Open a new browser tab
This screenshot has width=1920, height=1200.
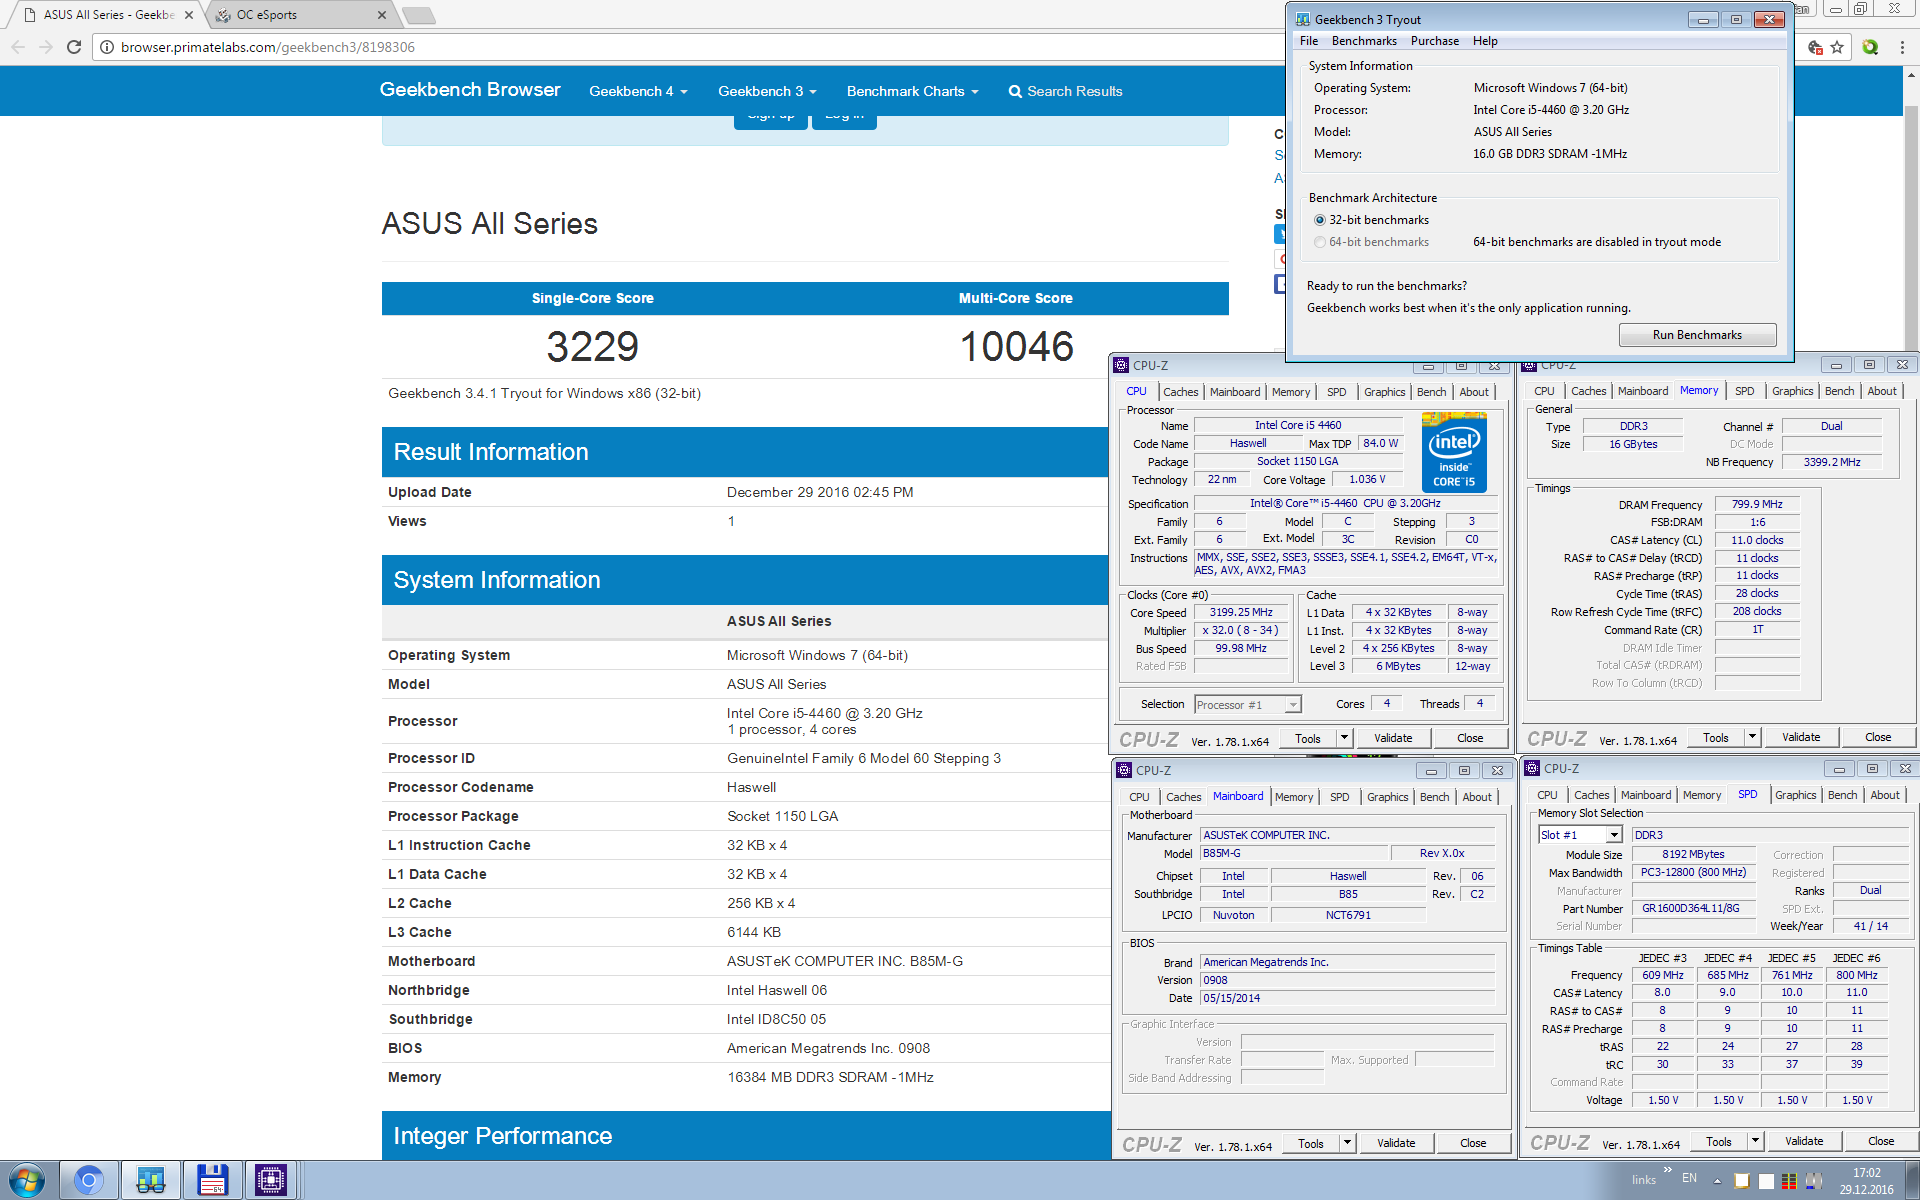click(418, 15)
